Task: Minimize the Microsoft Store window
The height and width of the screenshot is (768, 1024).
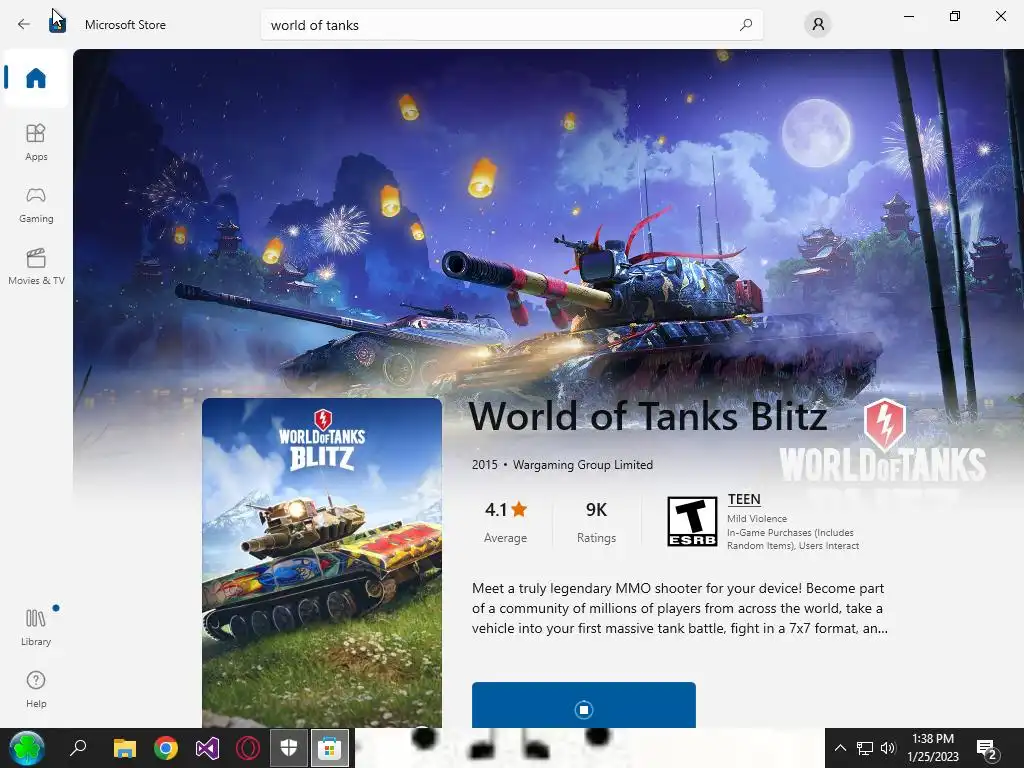Action: (908, 16)
